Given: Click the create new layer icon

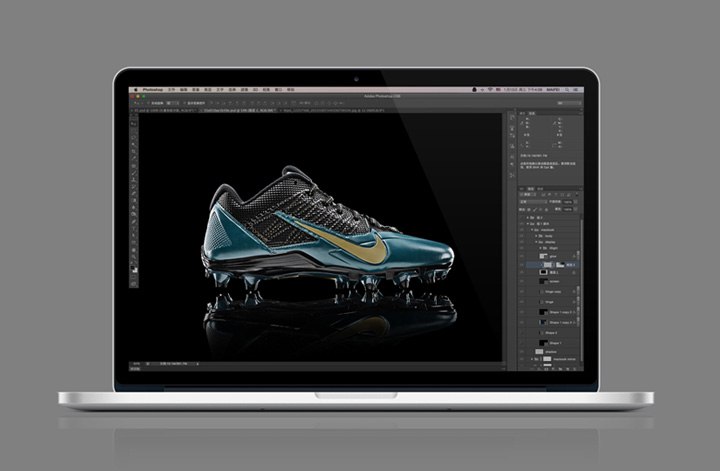Looking at the screenshot, I should click(568, 369).
